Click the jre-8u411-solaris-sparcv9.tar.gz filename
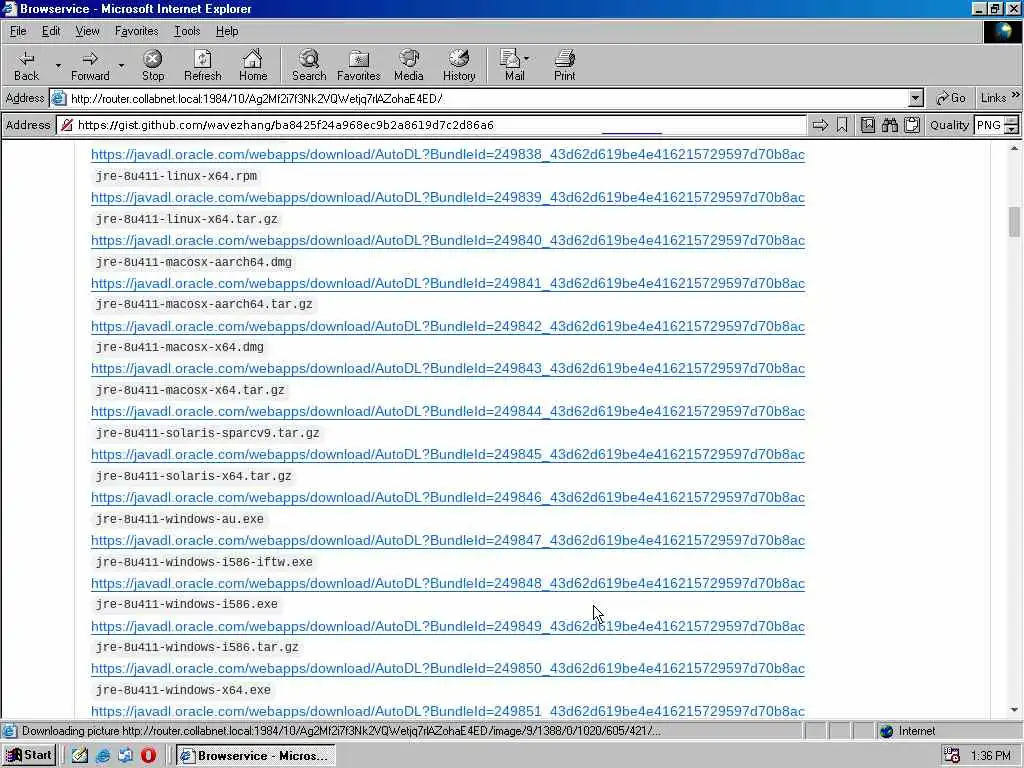1024x768 pixels. [208, 433]
